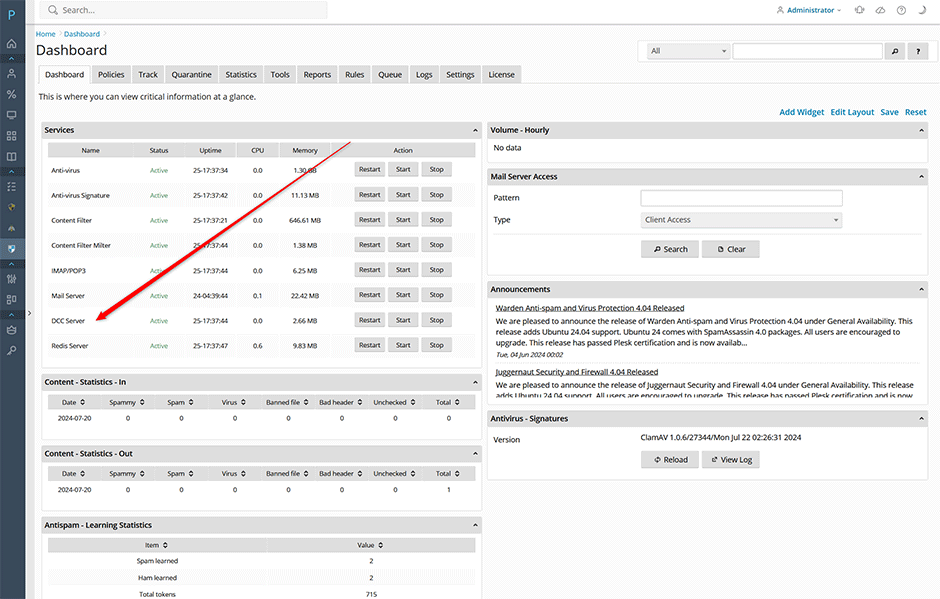
Task: Open the monitor-shaped Domains sidebar icon
Action: point(11,115)
